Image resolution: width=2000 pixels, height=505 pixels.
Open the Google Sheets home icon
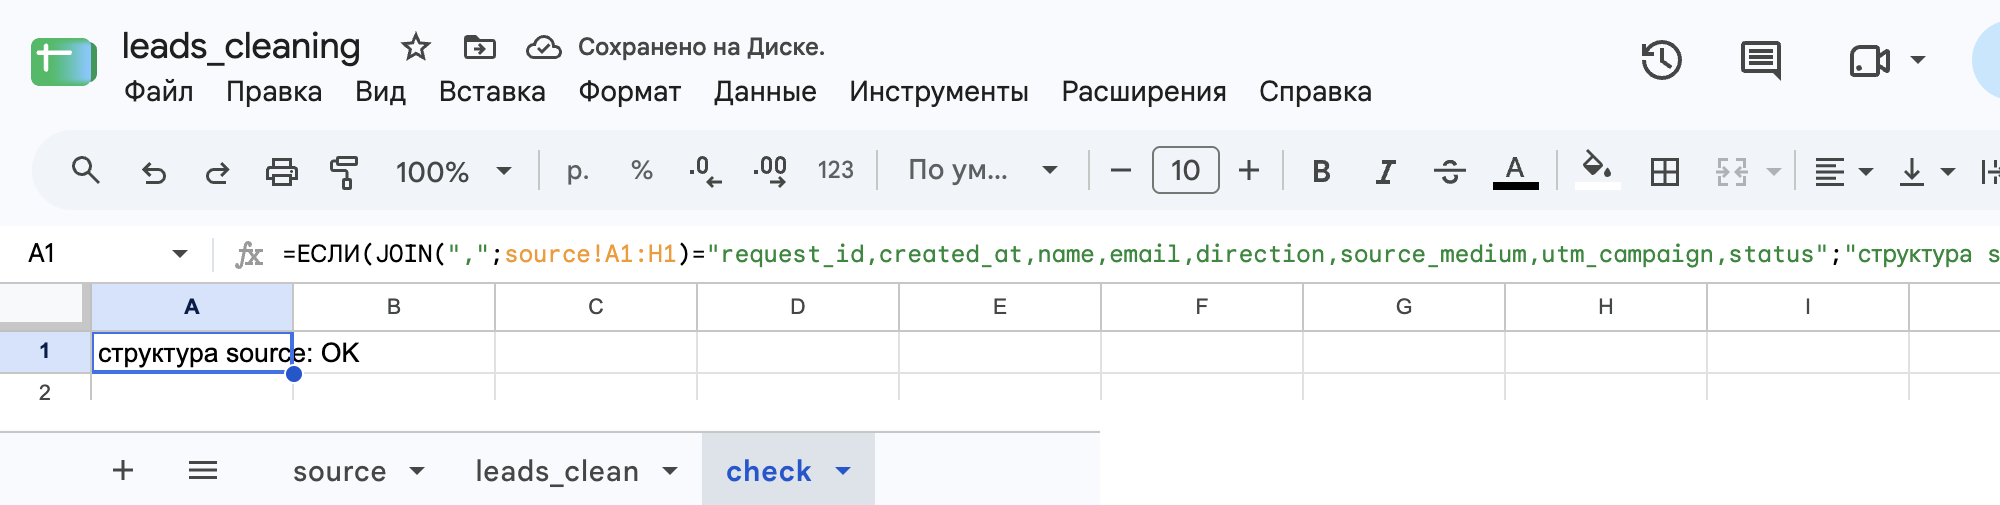[x=63, y=62]
